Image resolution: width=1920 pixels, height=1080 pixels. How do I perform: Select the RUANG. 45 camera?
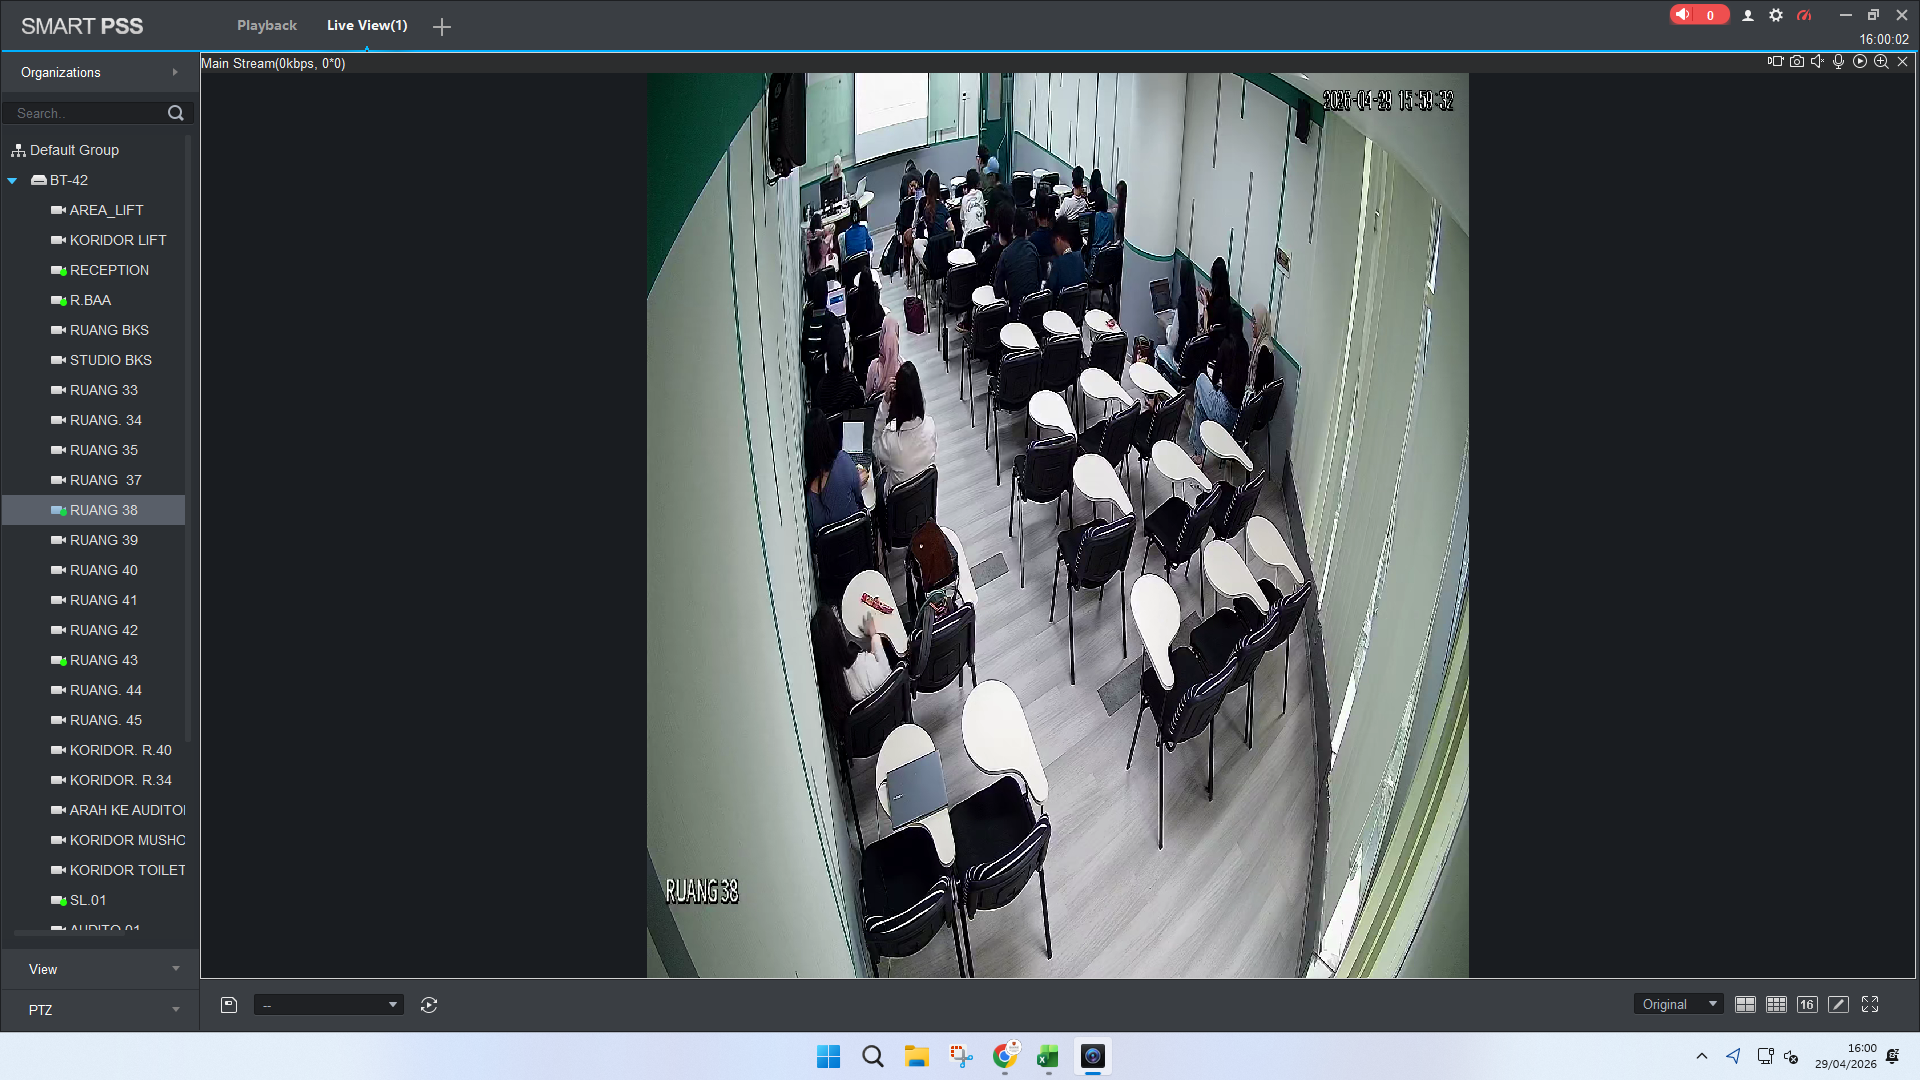(x=106, y=720)
